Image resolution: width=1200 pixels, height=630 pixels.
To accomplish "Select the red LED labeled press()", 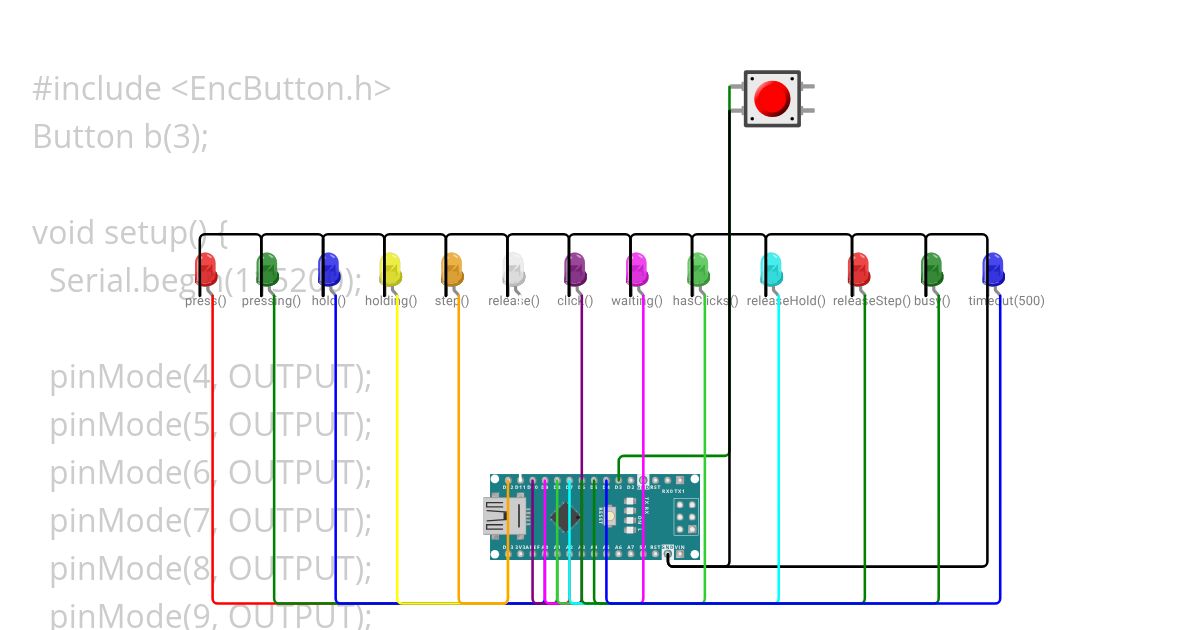I will pyautogui.click(x=206, y=271).
